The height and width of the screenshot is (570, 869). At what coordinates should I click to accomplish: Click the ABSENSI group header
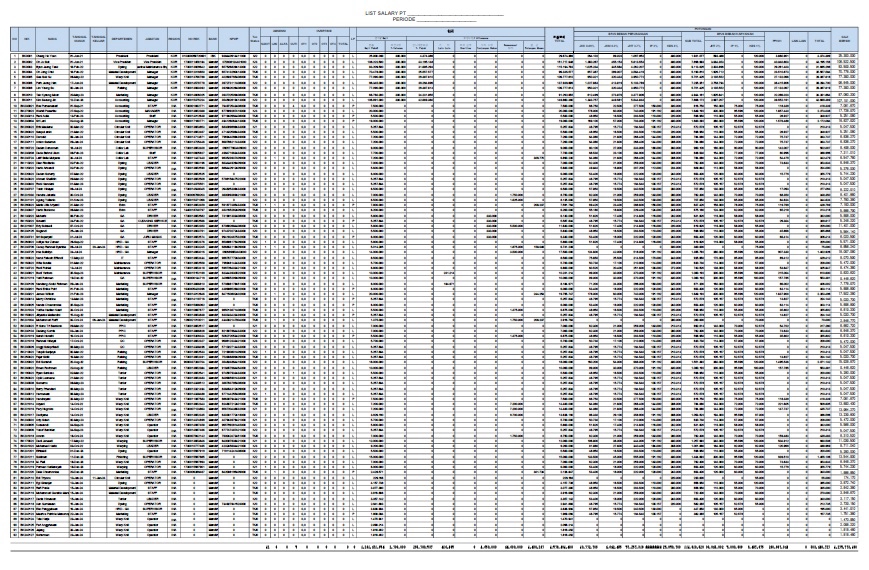(x=279, y=31)
